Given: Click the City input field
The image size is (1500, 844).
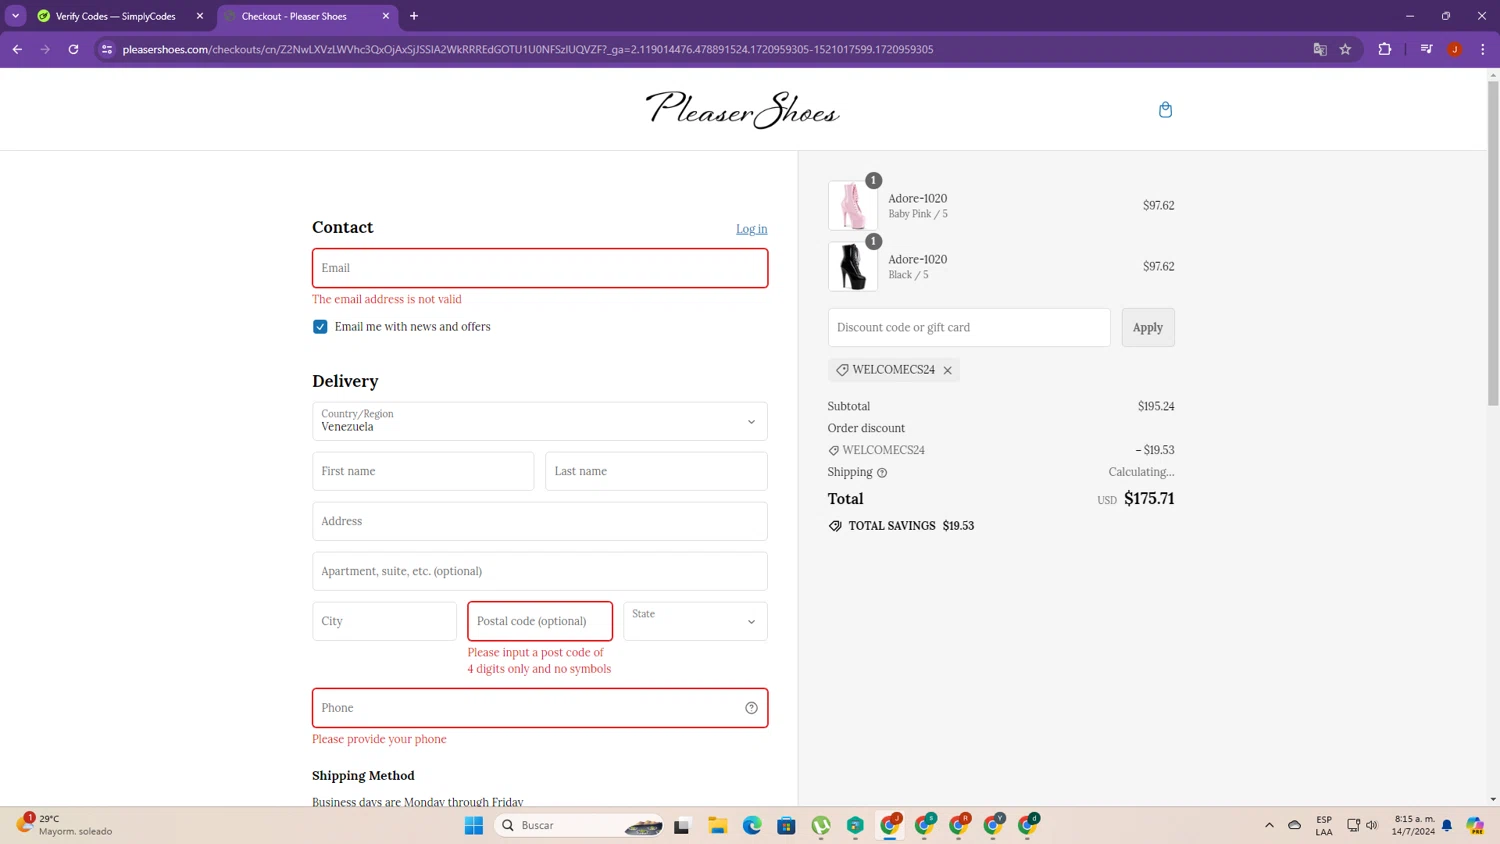Looking at the screenshot, I should 385,621.
